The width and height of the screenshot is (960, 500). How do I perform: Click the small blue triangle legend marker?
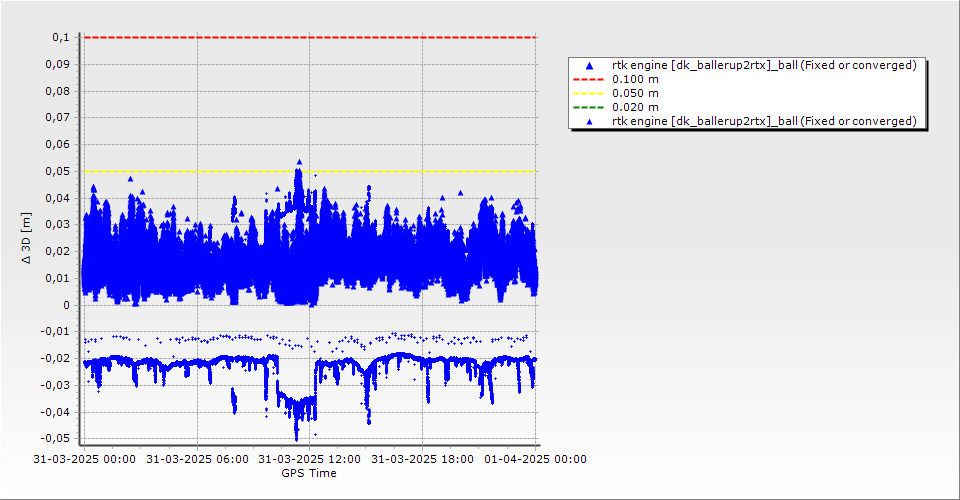pyautogui.click(x=590, y=122)
